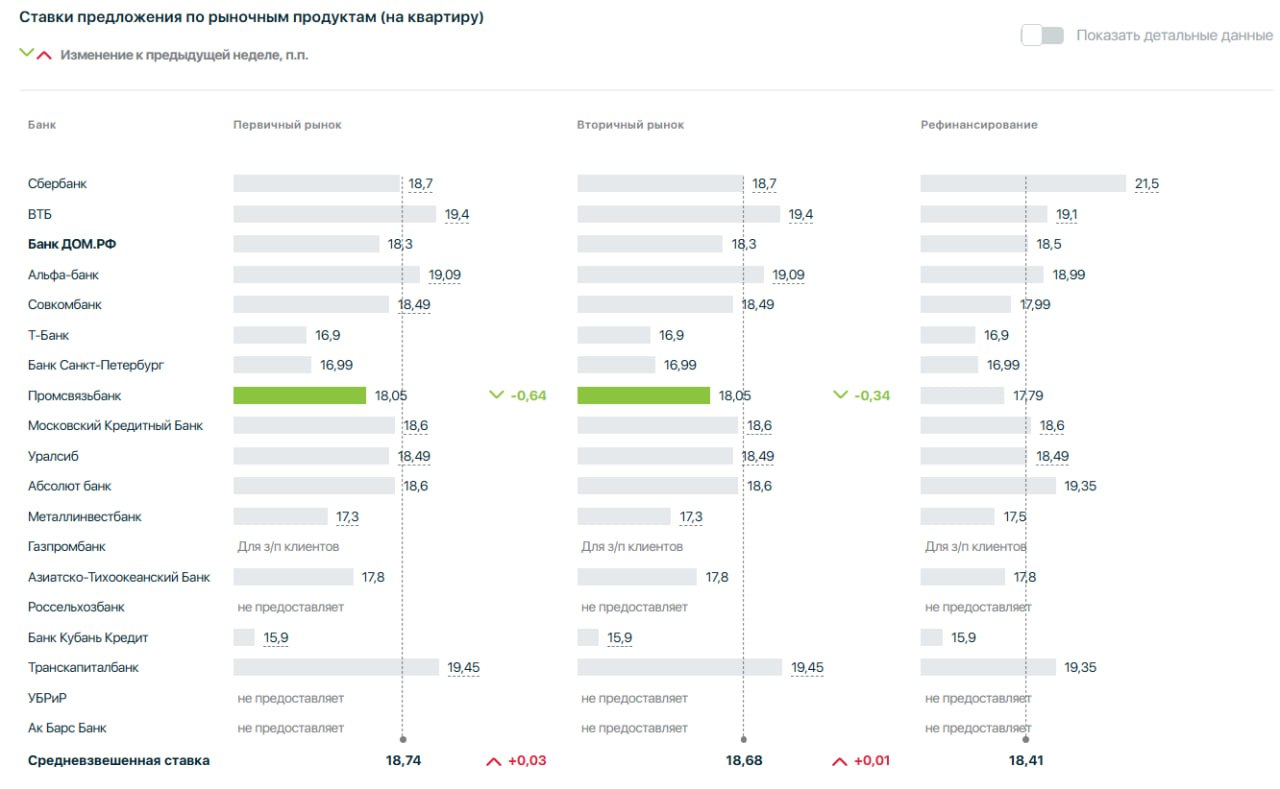
Task: Select the Первичный рынок column header
Action: point(287,125)
